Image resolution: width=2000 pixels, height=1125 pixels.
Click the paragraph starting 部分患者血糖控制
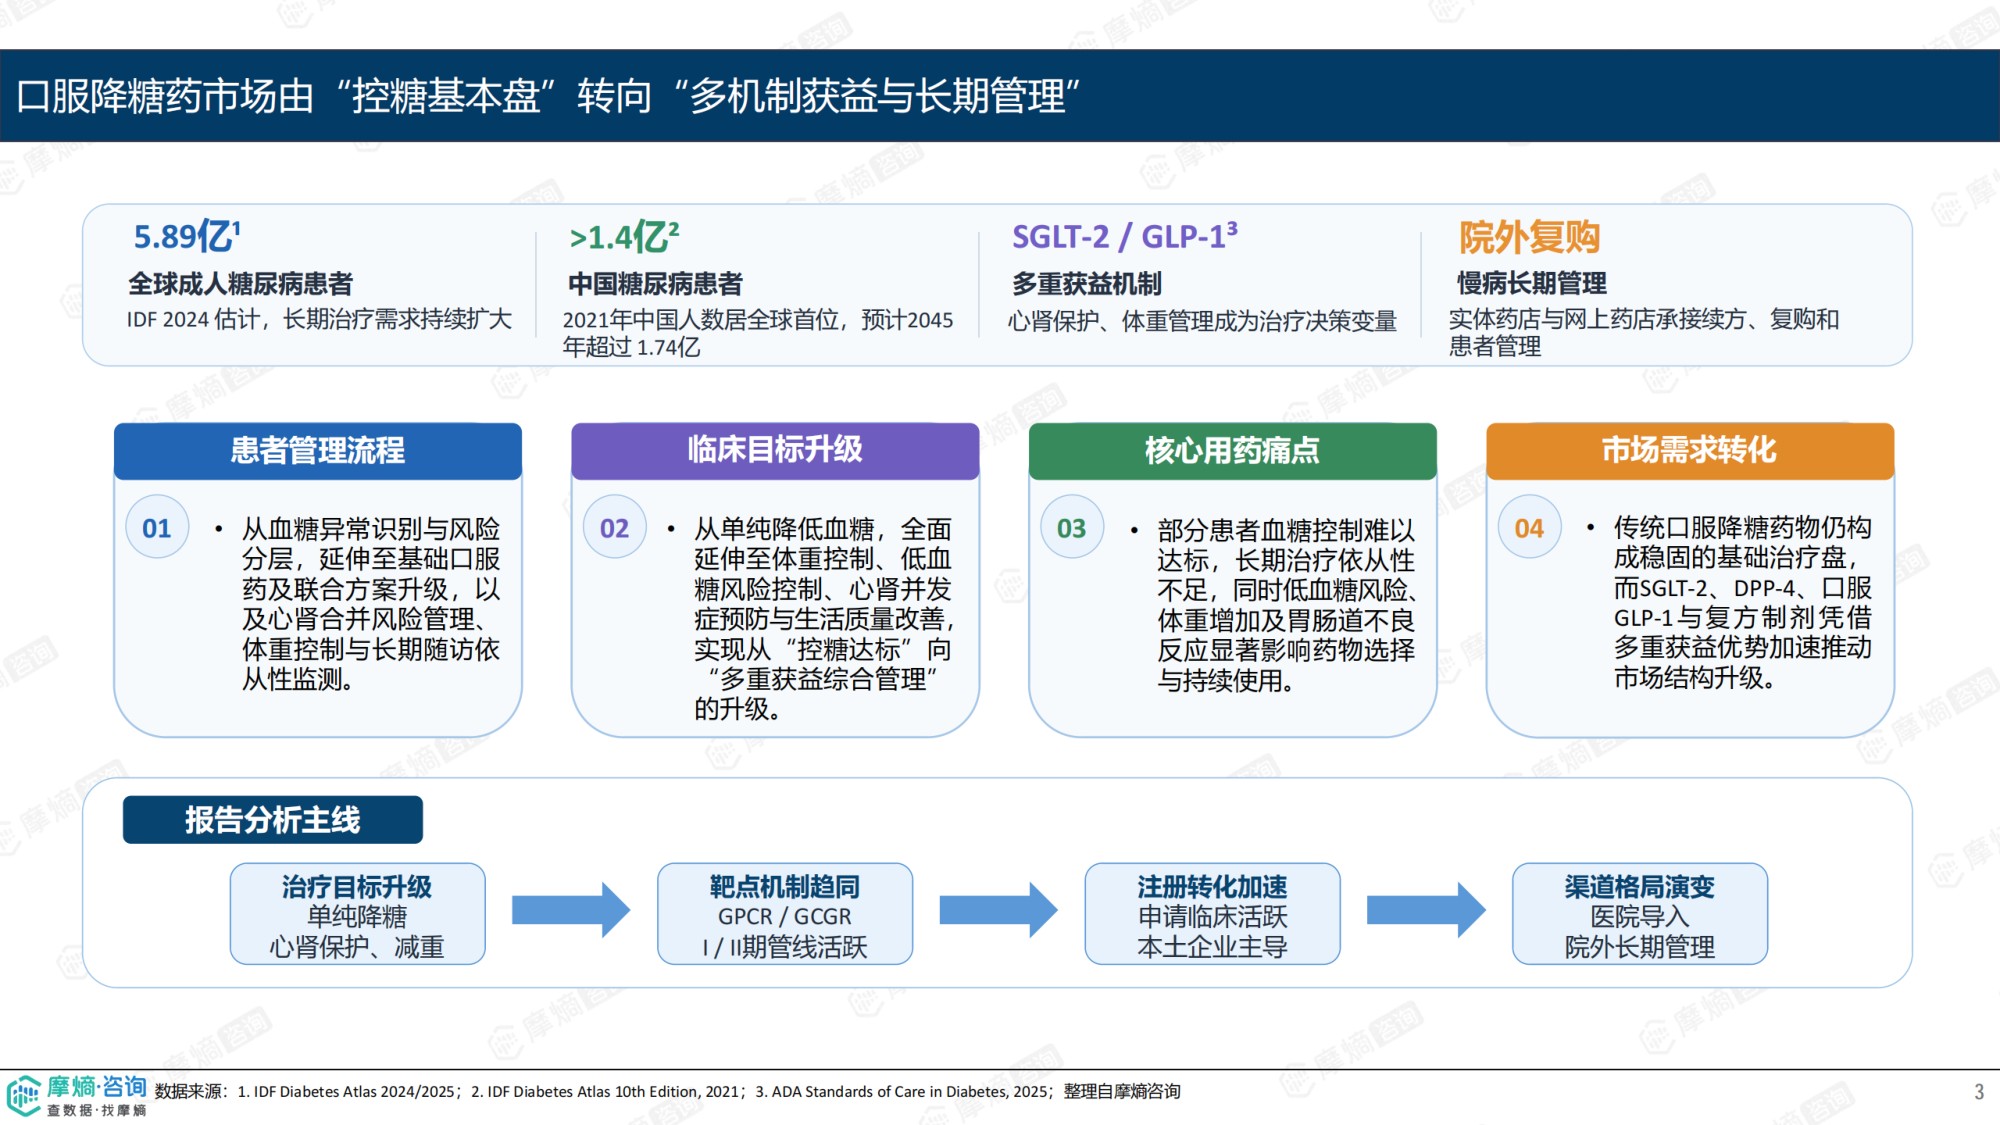click(1287, 605)
